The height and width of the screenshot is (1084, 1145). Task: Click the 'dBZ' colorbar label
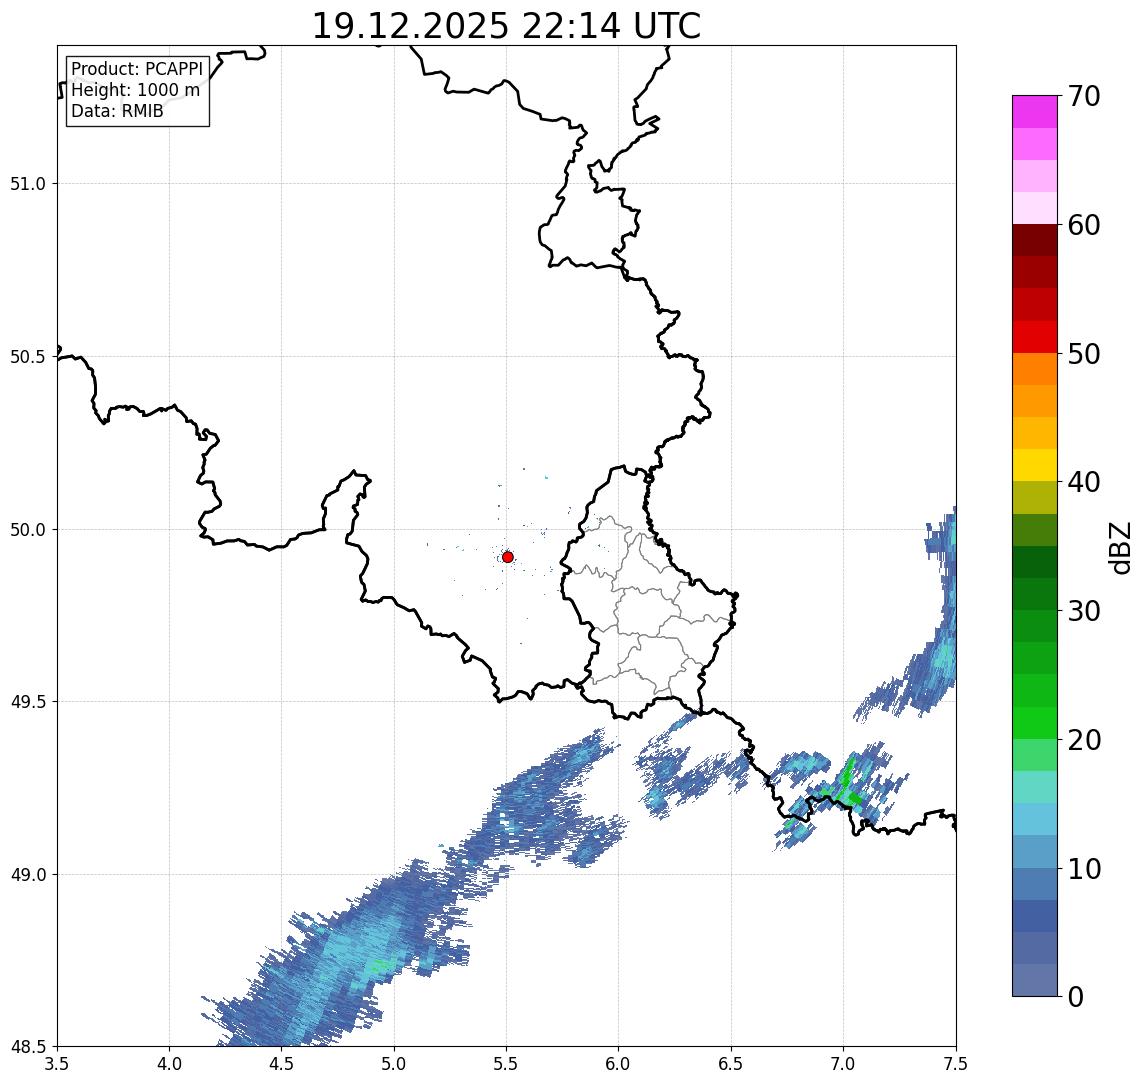coord(1119,548)
